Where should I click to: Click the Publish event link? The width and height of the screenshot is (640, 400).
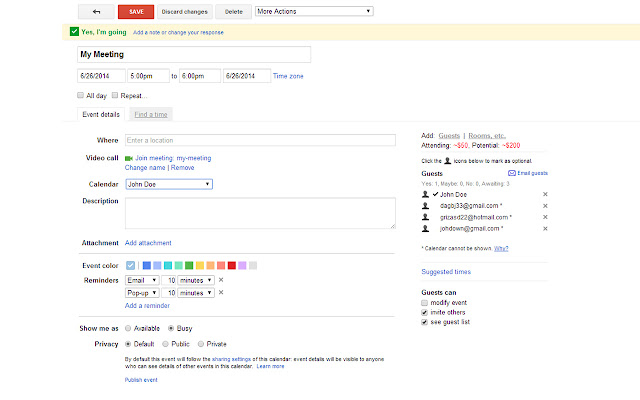pos(141,380)
